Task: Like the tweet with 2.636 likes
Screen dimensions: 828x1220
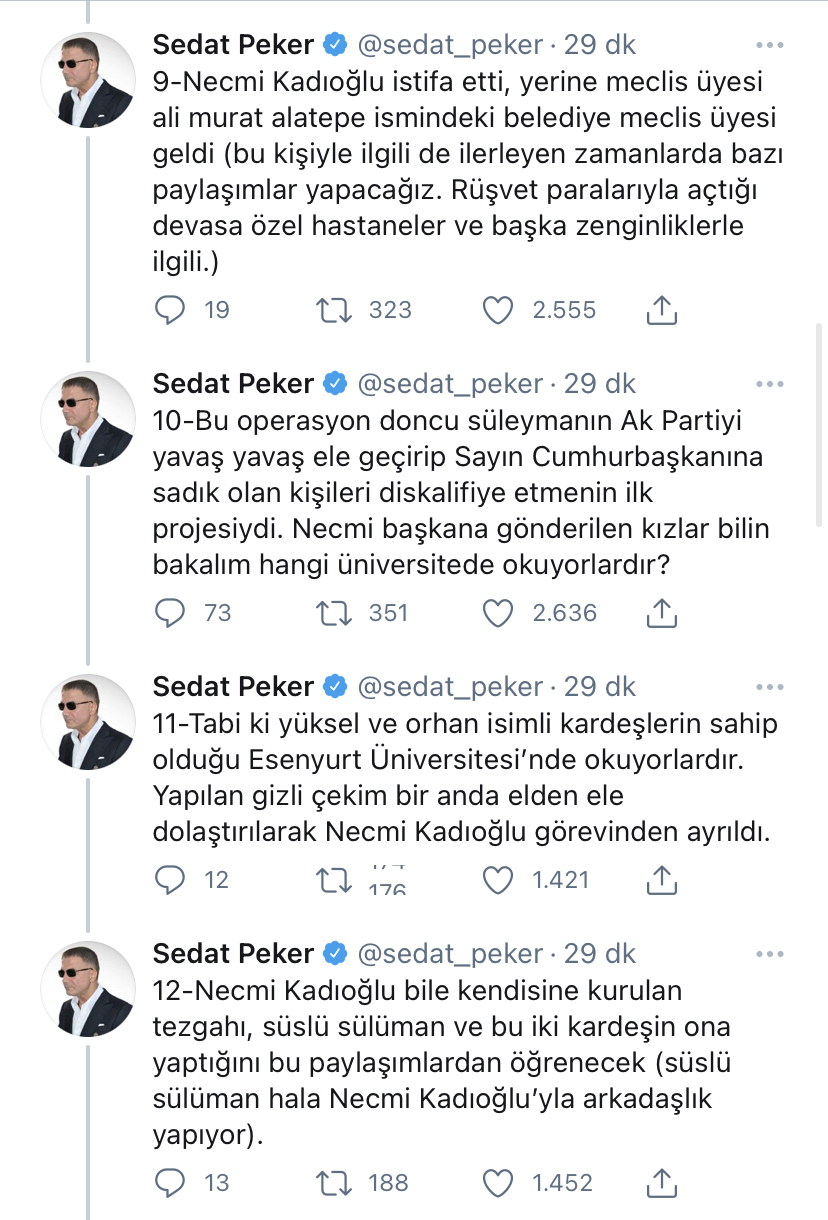Action: pyautogui.click(x=498, y=612)
